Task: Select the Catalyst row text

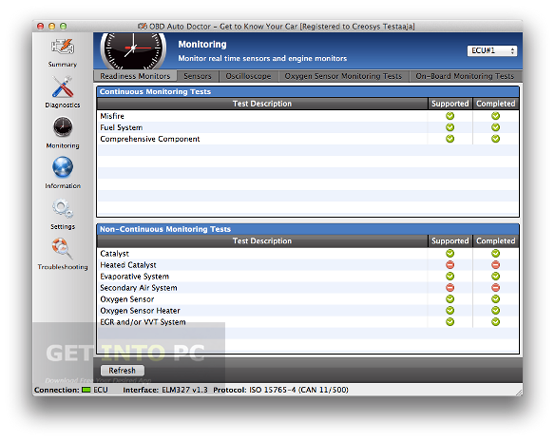Action: pyautogui.click(x=114, y=254)
